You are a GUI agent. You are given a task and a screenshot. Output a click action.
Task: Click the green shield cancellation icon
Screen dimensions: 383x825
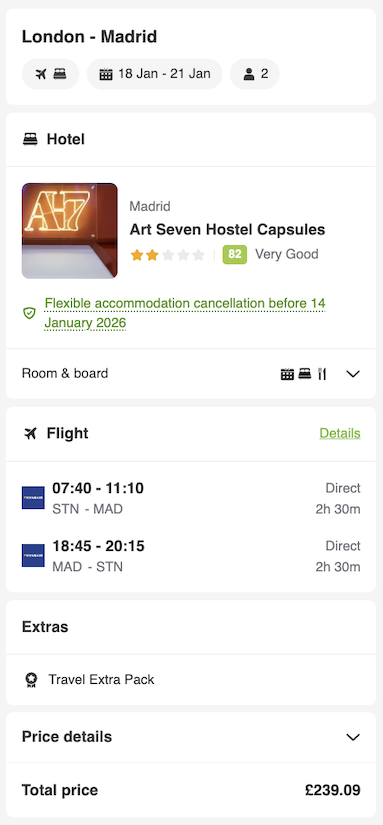tap(29, 313)
